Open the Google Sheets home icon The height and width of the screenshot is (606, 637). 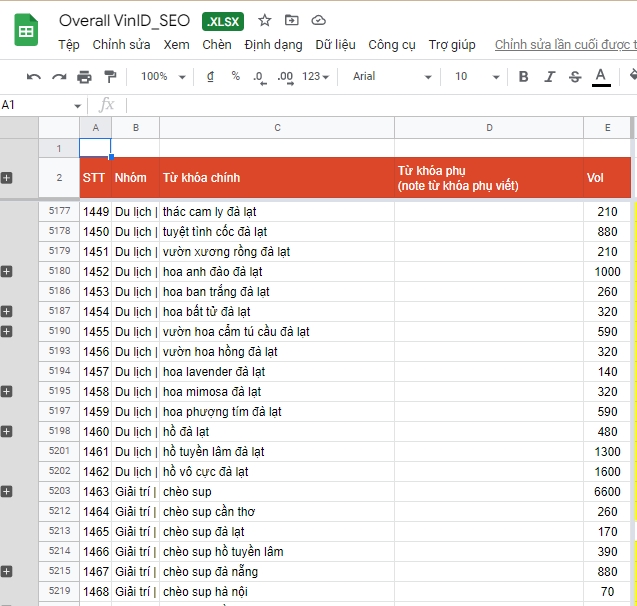pyautogui.click(x=26, y=30)
